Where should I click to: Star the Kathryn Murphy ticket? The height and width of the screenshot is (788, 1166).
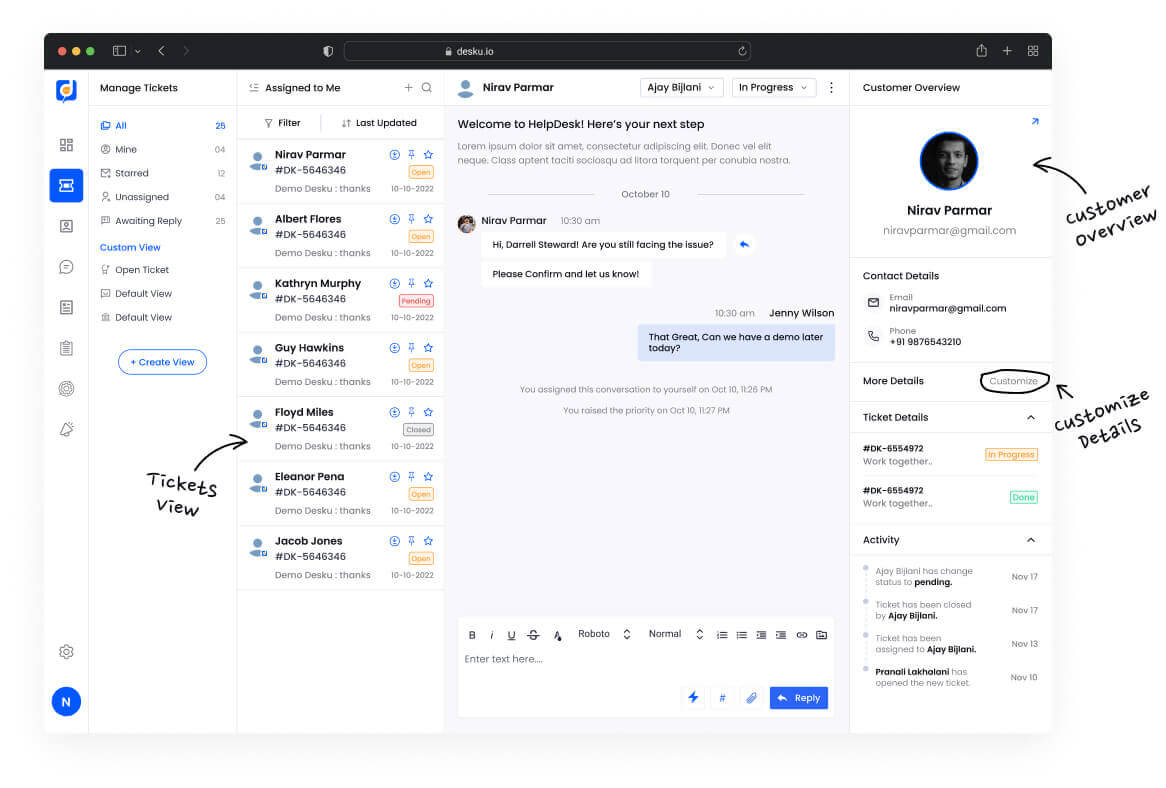430,283
